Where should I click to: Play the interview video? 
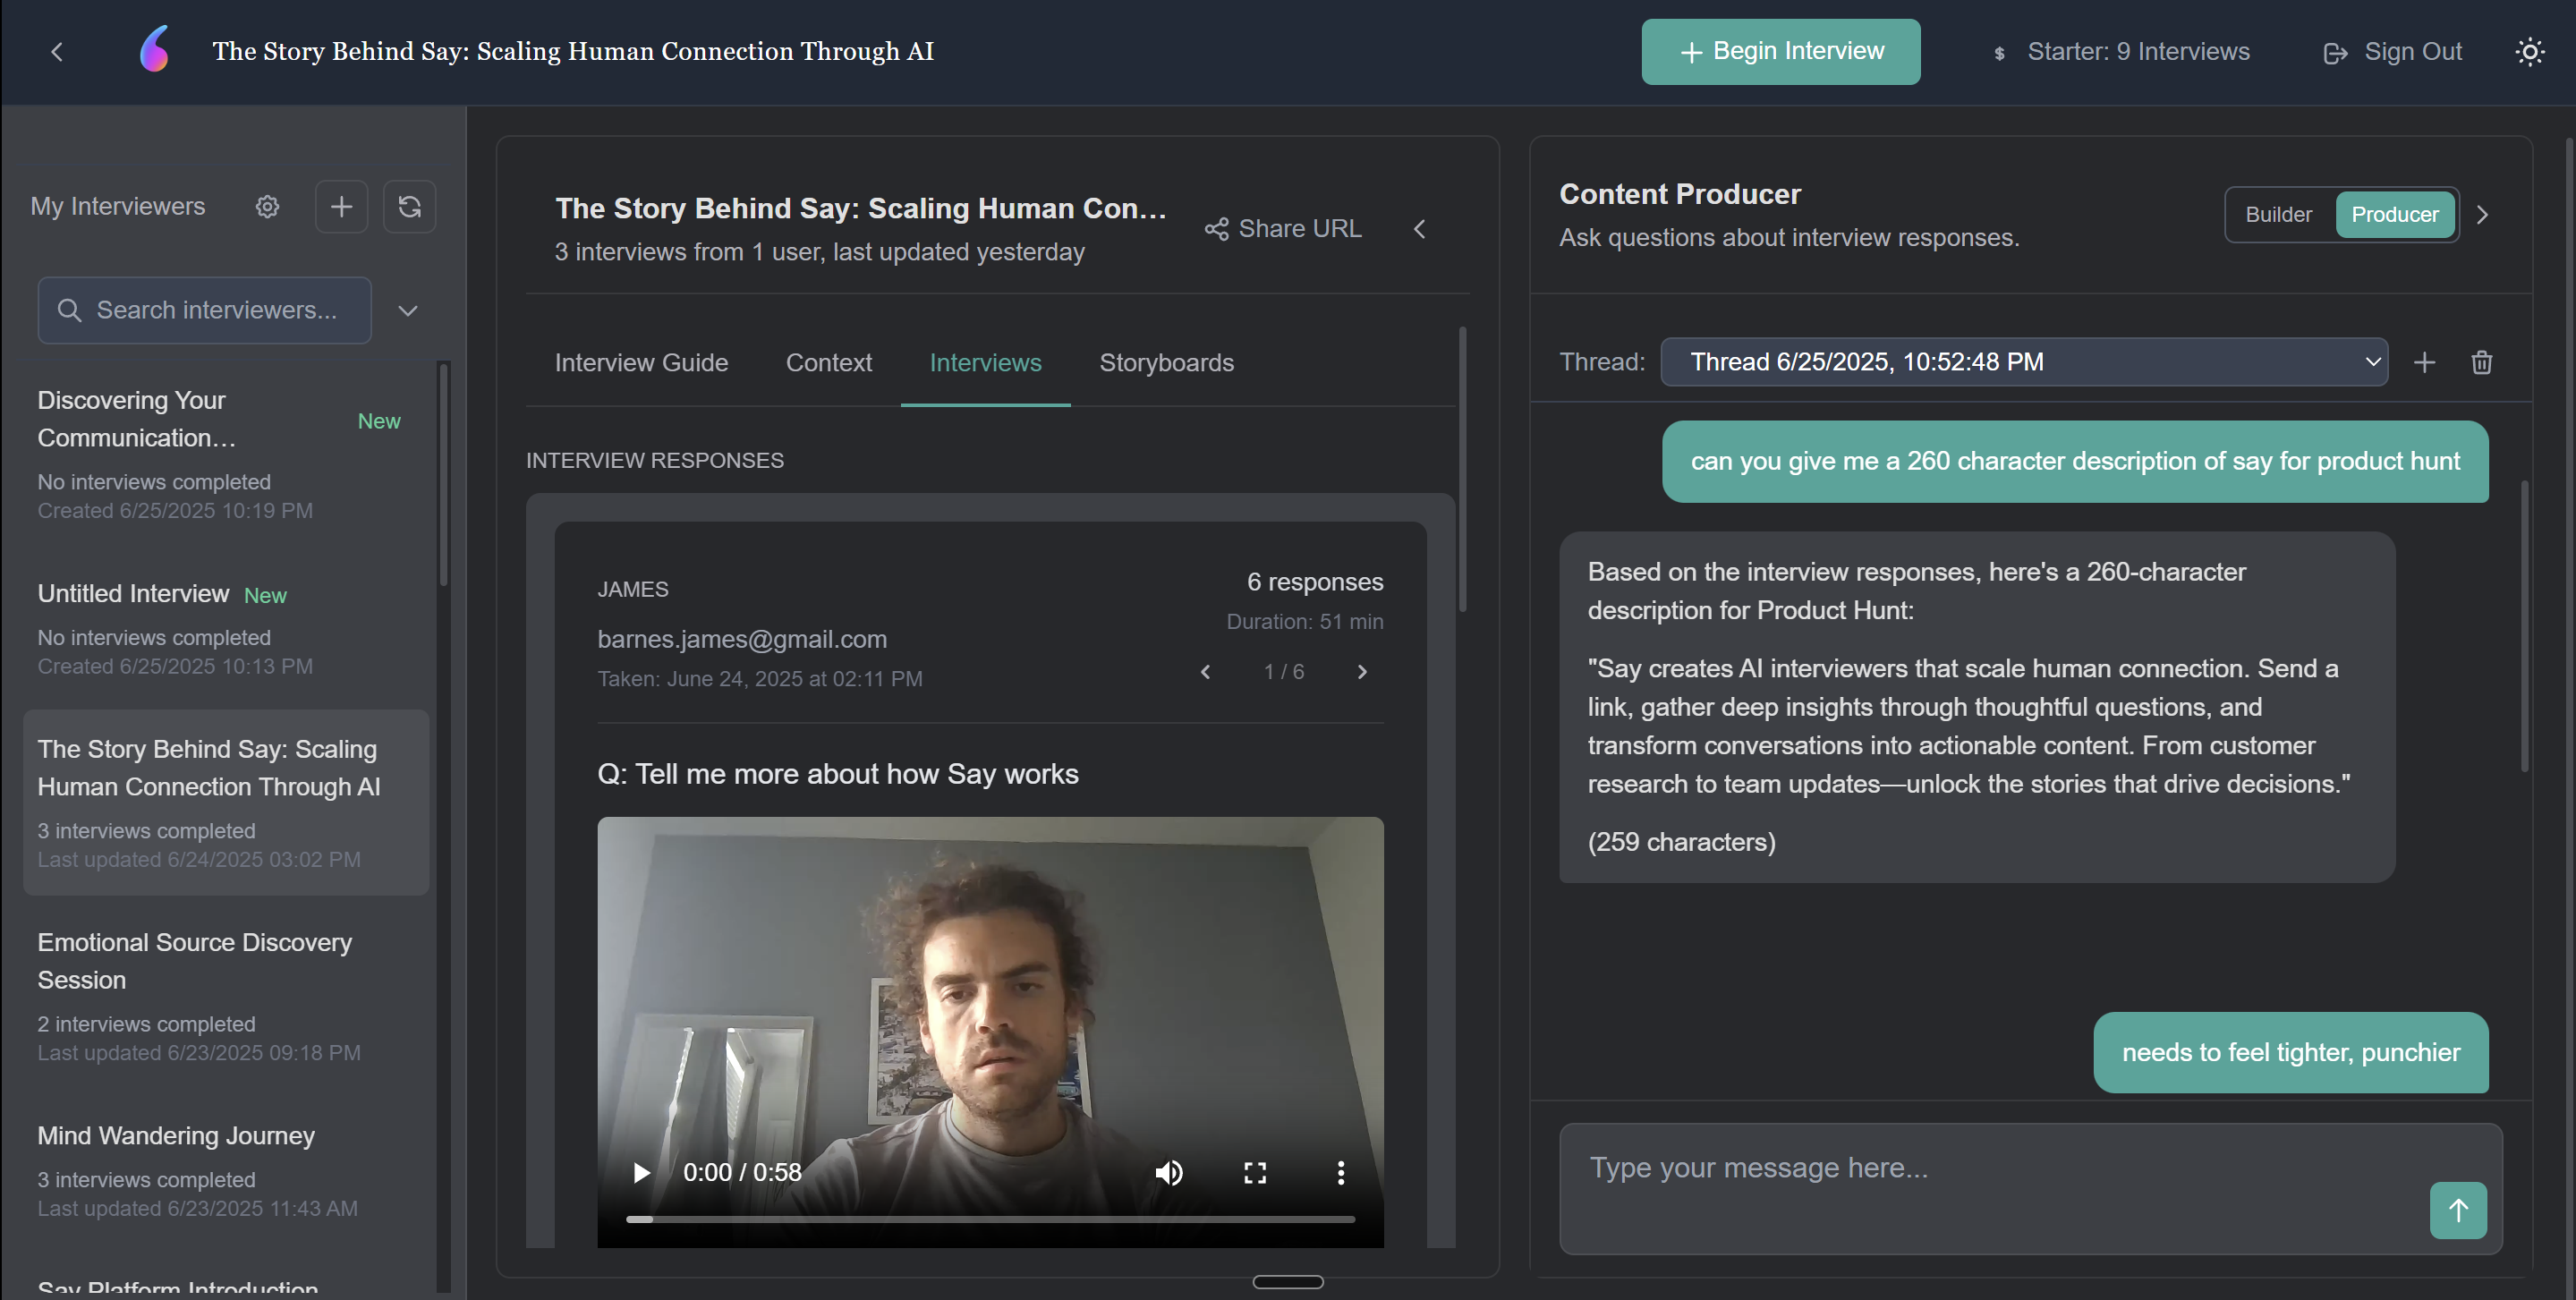[642, 1173]
